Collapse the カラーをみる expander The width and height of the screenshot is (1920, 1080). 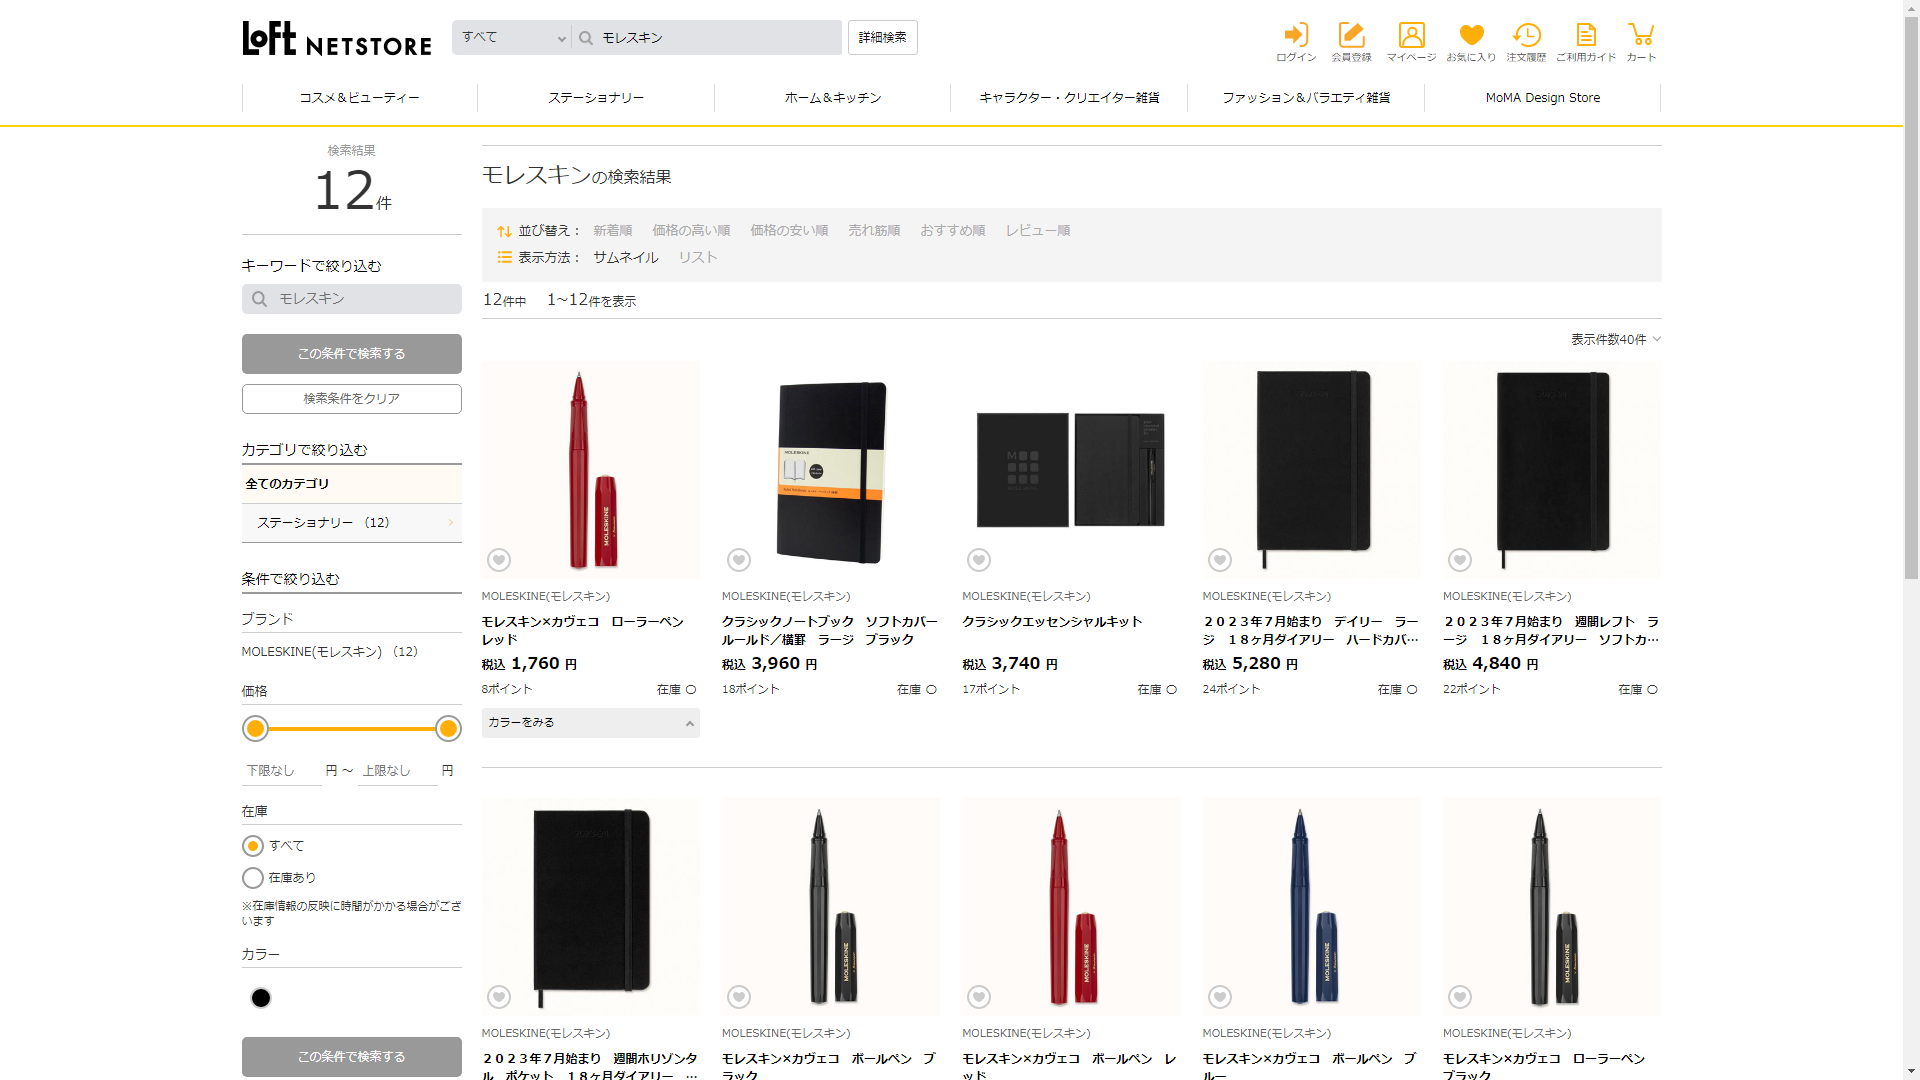[590, 723]
